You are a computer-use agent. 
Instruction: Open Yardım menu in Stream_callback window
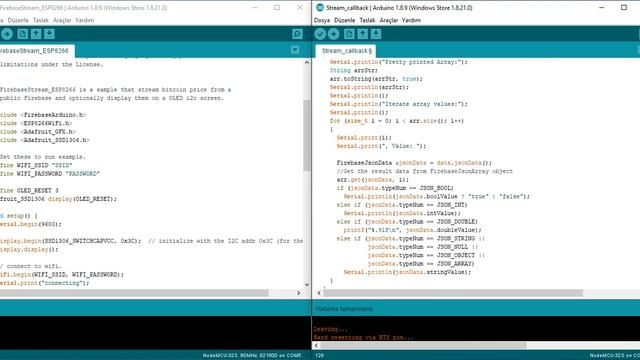point(411,20)
